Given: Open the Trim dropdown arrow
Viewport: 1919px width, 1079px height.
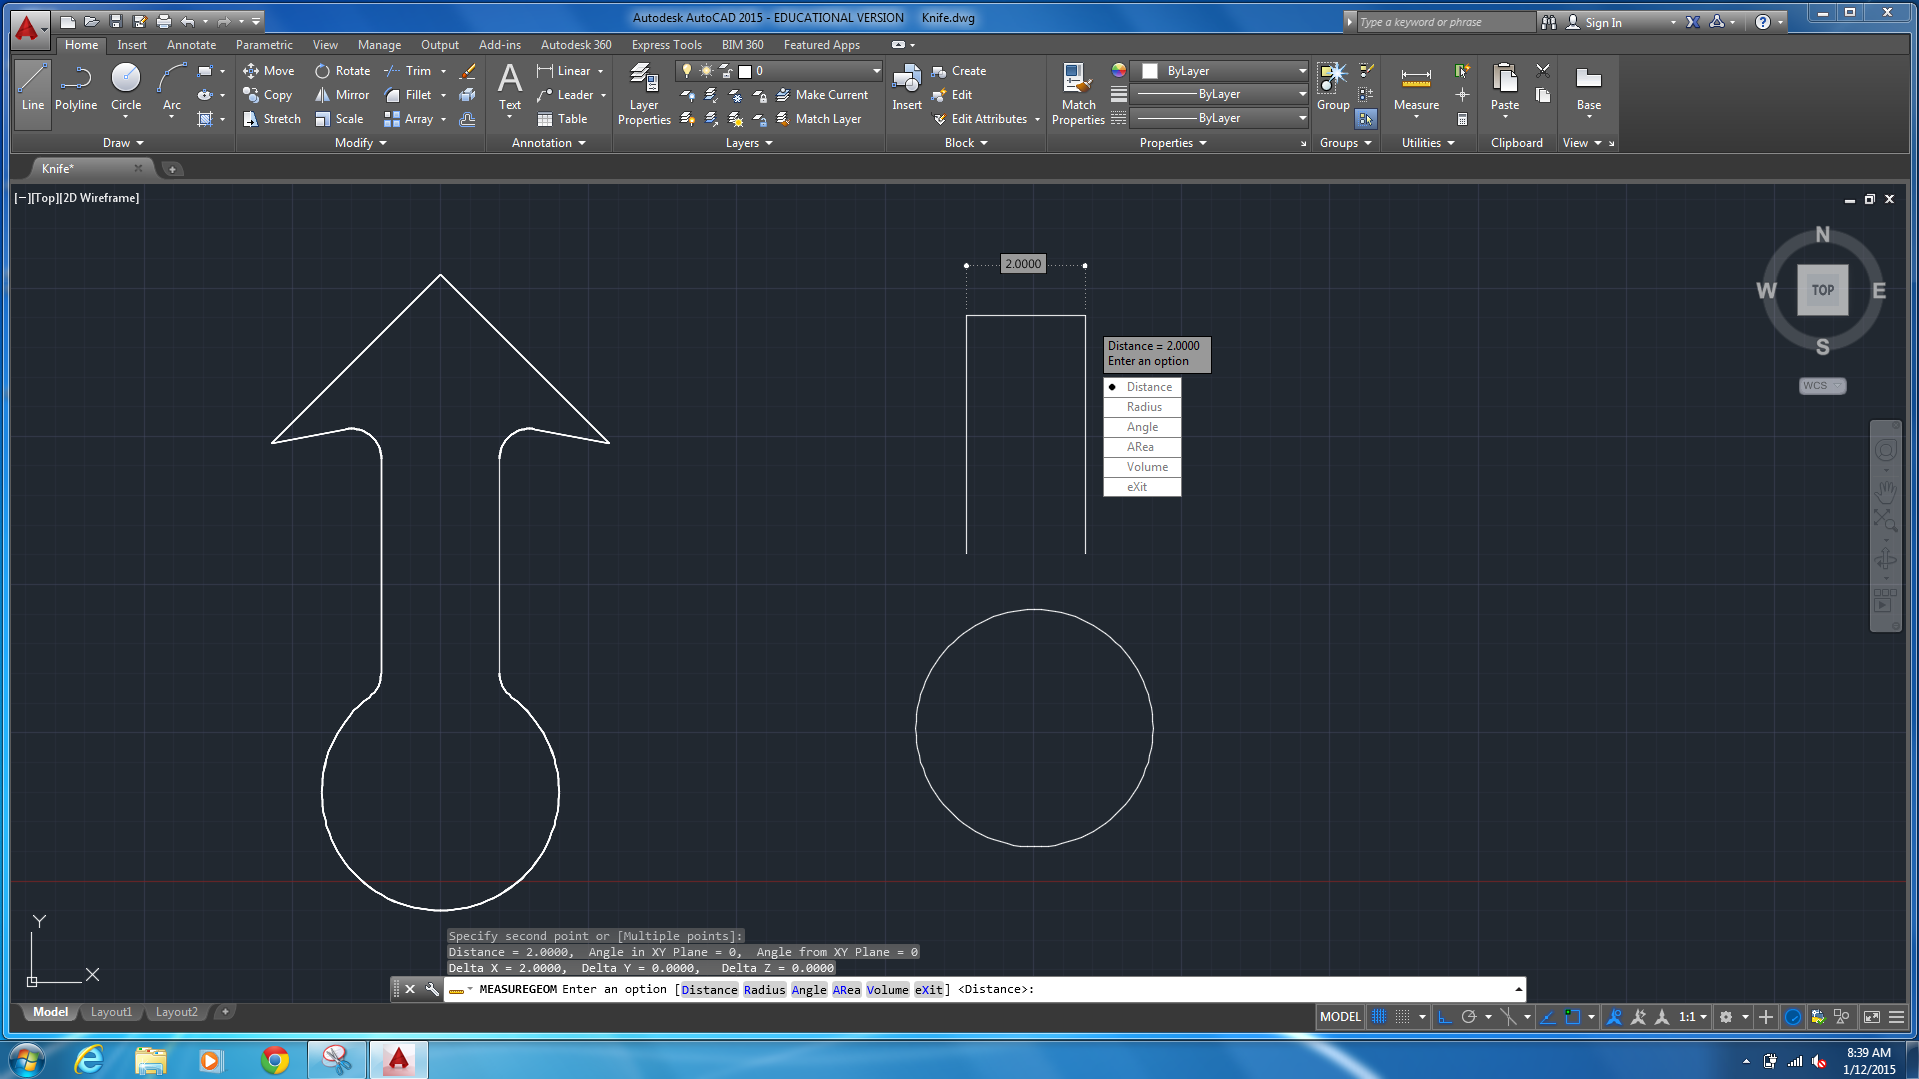Looking at the screenshot, I should [444, 71].
